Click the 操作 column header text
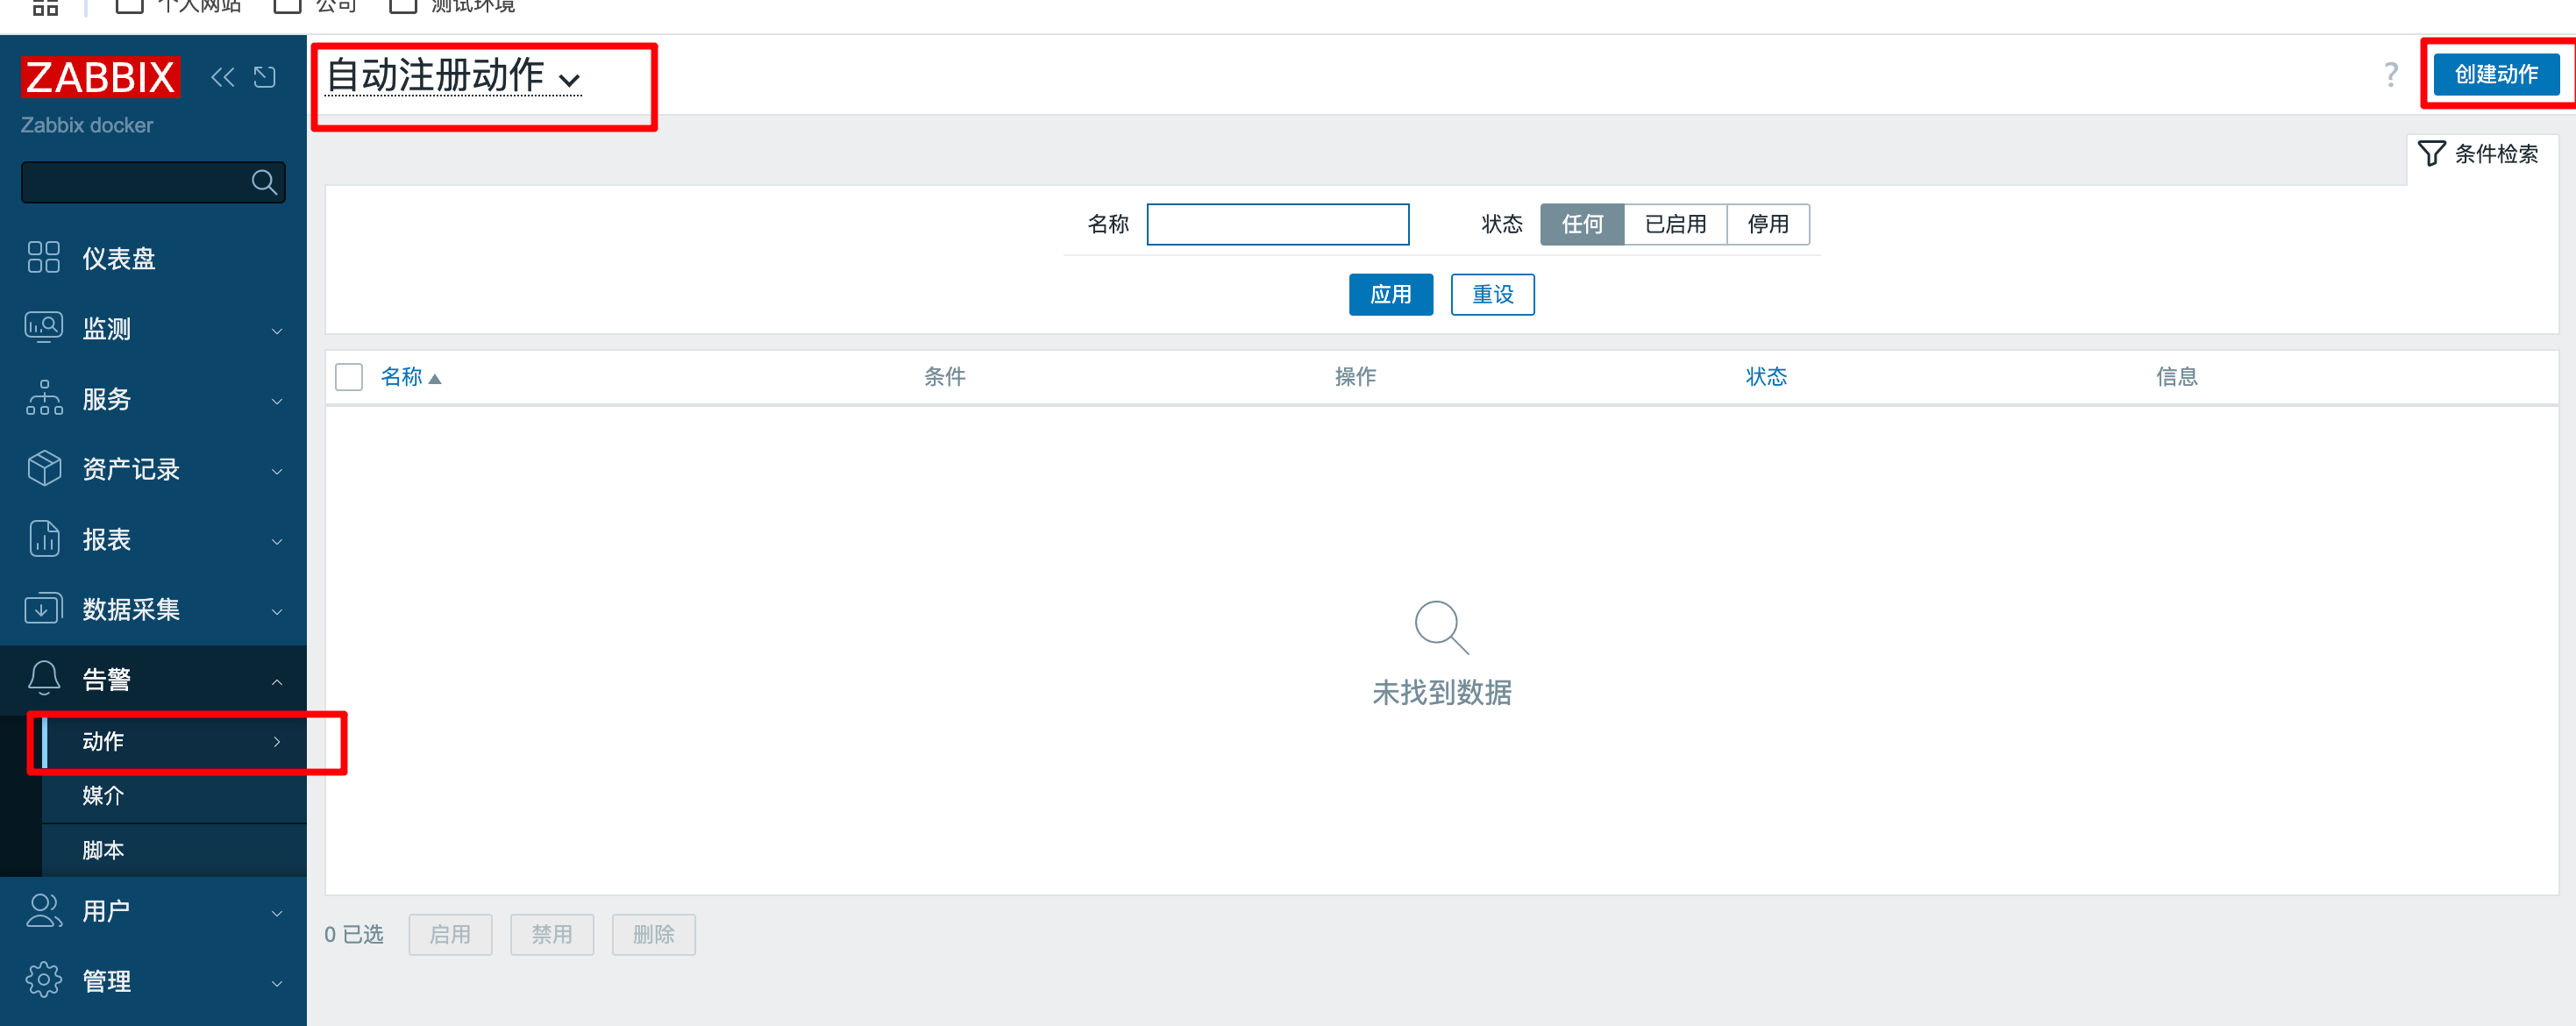This screenshot has height=1026, width=2576. coord(1355,377)
